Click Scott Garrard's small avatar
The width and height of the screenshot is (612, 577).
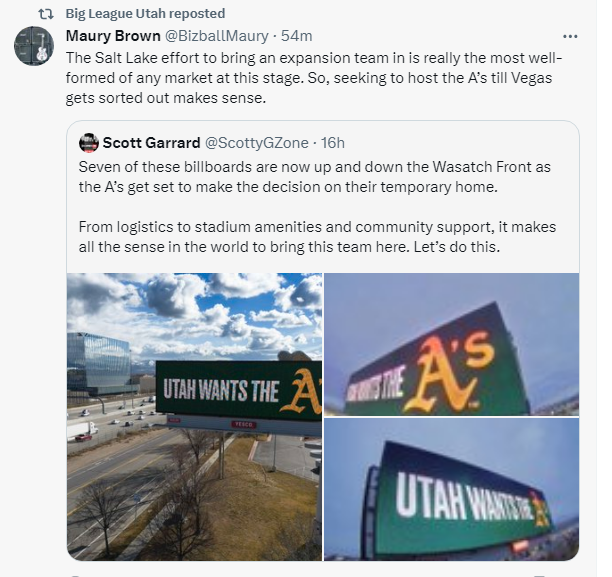(x=88, y=143)
